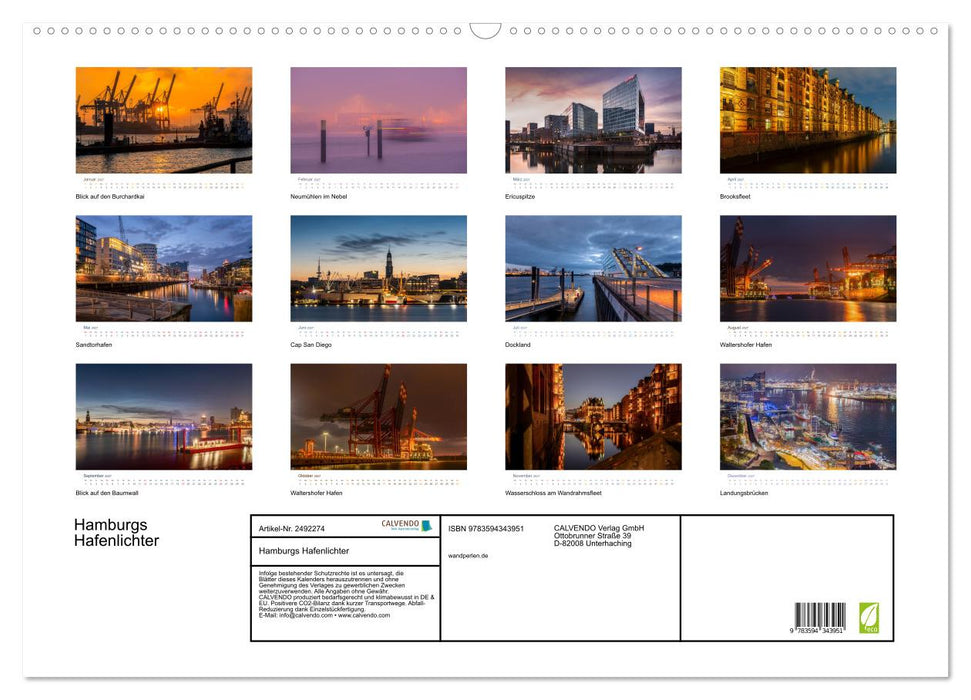Viewport: 971px width, 700px height.
Task: Click the green eco leaf icon
Action: coord(869,618)
